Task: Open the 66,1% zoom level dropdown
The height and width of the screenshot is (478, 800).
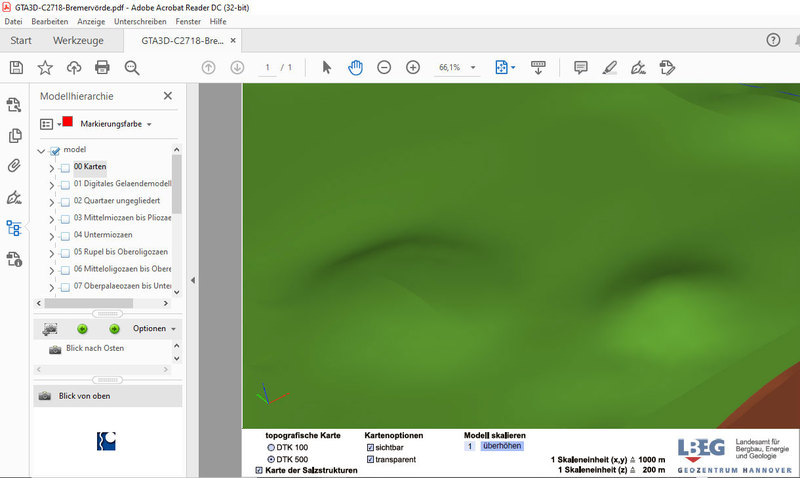Action: [x=473, y=67]
